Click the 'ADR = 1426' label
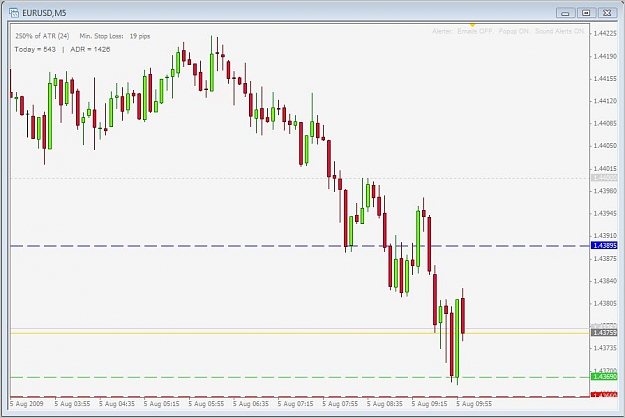625x418 pixels. pyautogui.click(x=90, y=49)
